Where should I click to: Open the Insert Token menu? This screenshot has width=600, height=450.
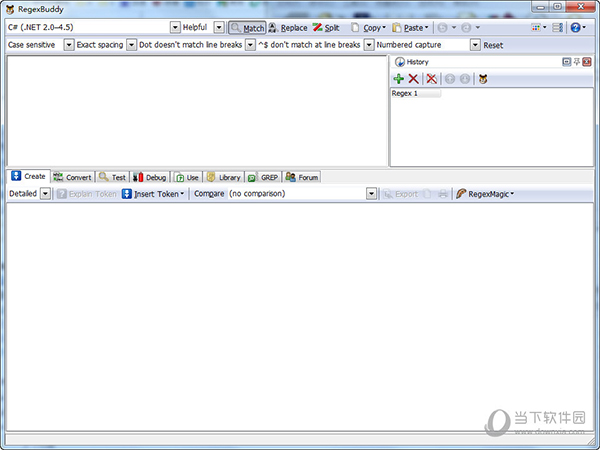(x=153, y=194)
